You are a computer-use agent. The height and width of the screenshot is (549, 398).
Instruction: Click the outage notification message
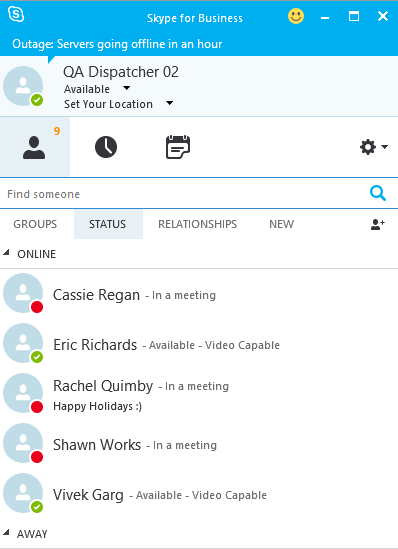point(117,44)
